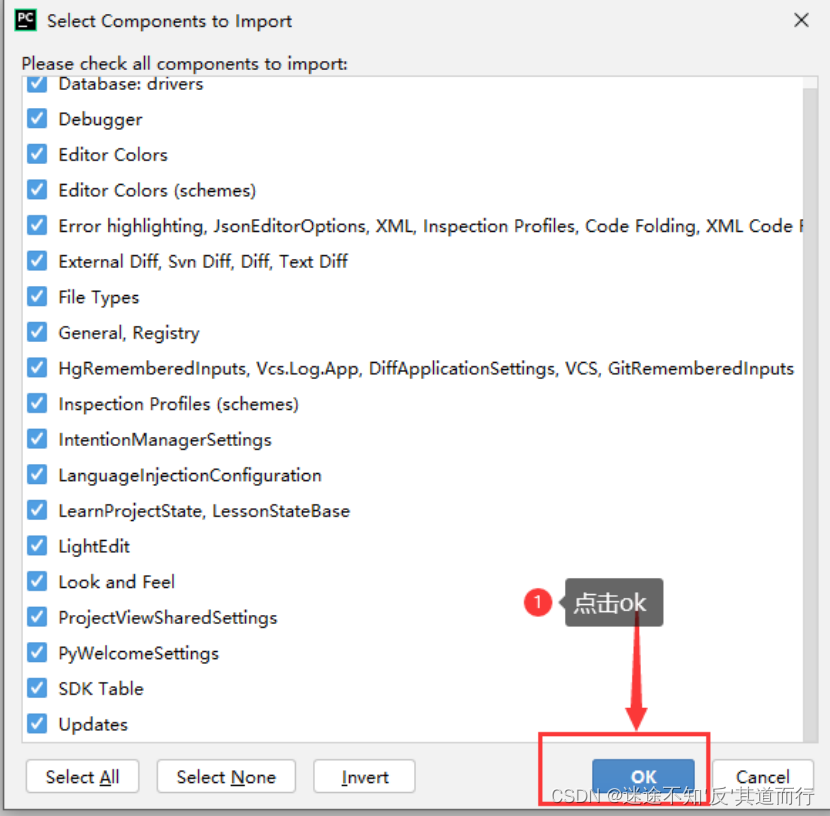Confirm import with OK button

coord(643,776)
